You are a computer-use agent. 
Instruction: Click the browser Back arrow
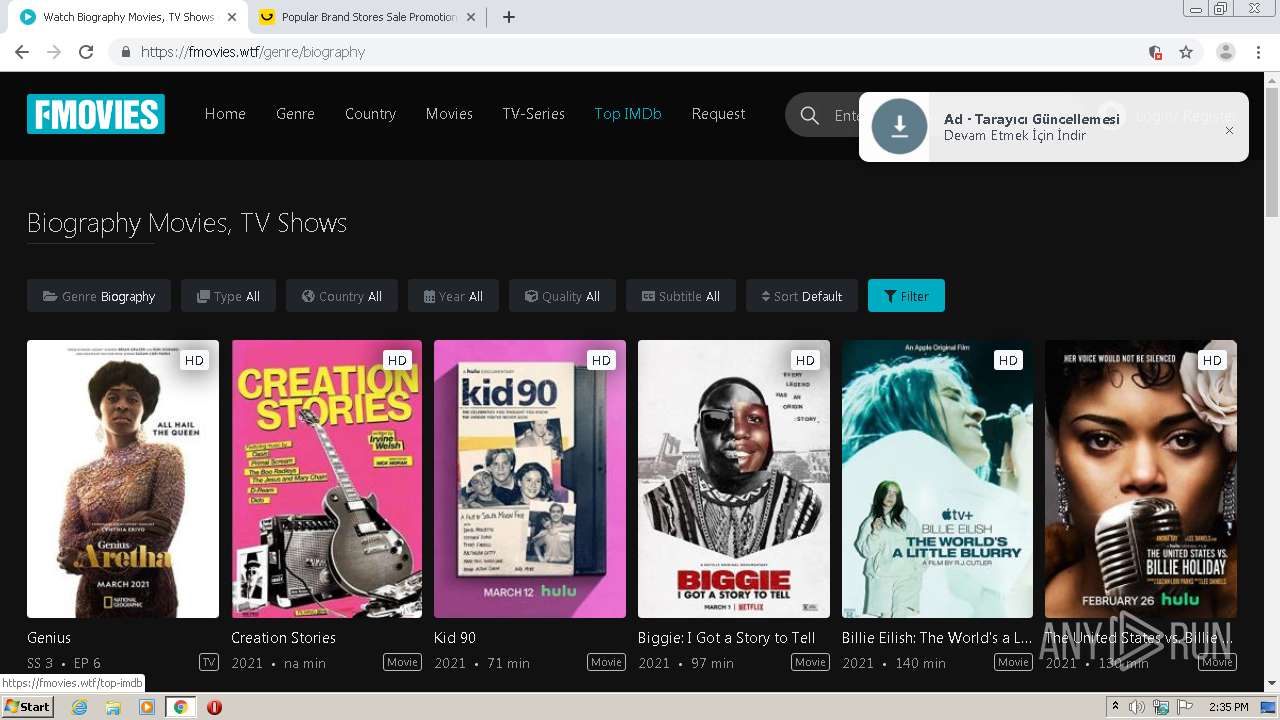22,52
